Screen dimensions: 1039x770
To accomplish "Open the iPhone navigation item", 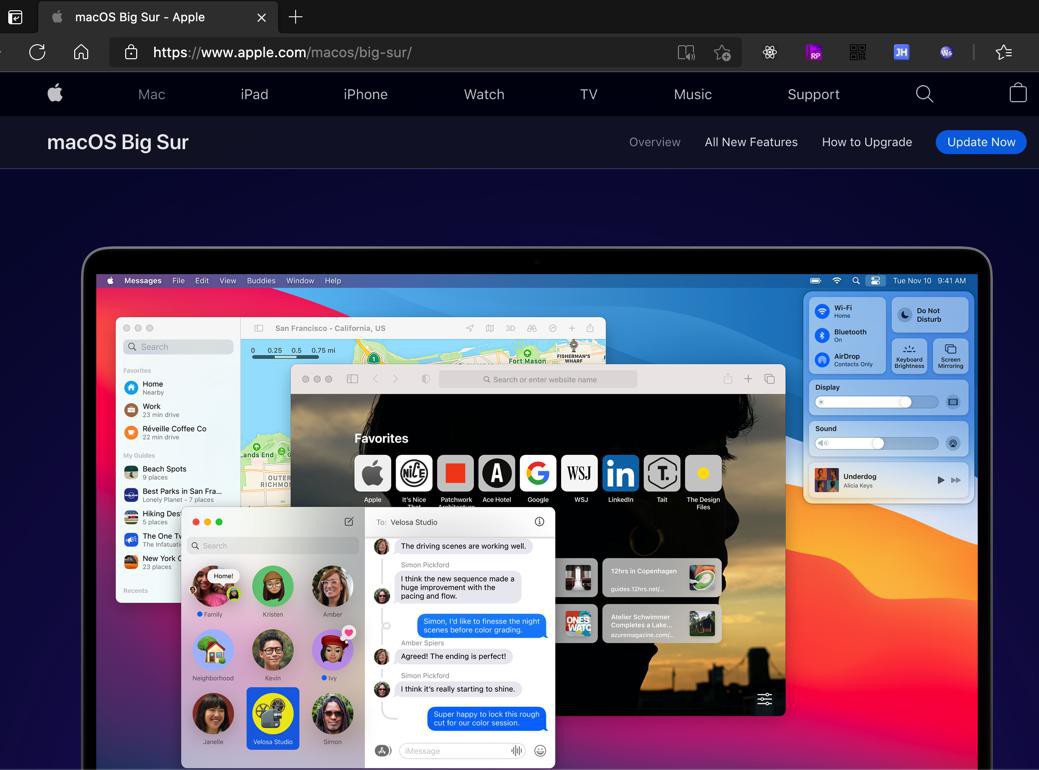I will click(x=365, y=94).
